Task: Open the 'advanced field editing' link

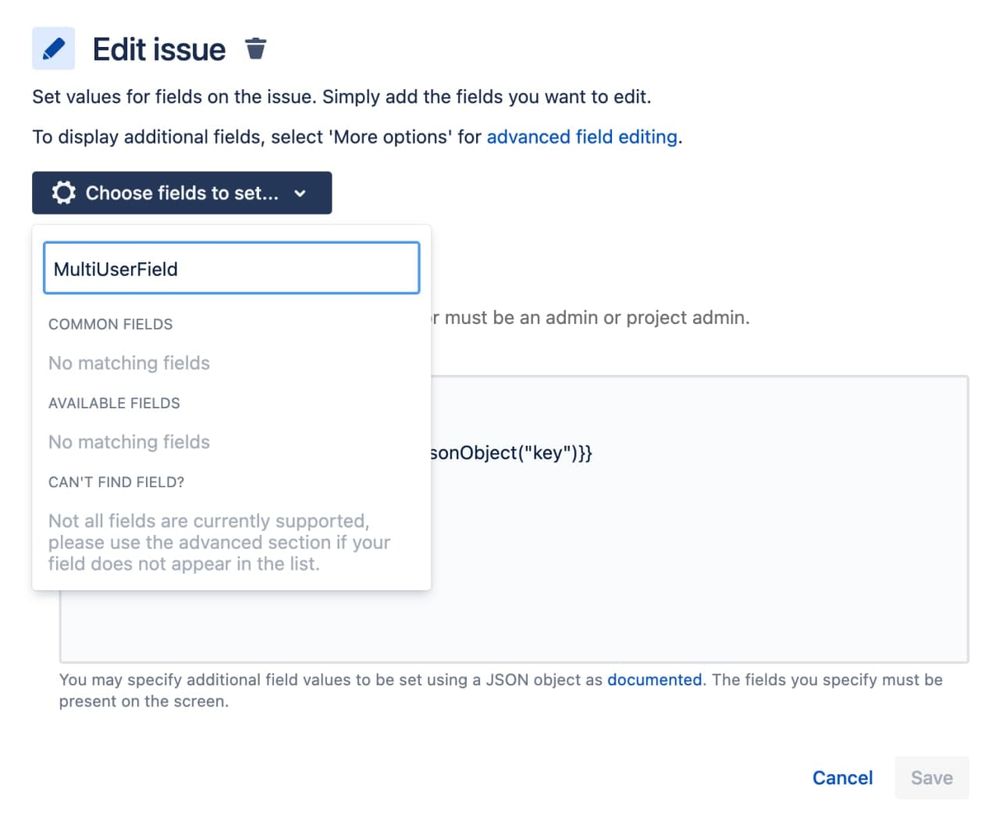Action: point(582,137)
